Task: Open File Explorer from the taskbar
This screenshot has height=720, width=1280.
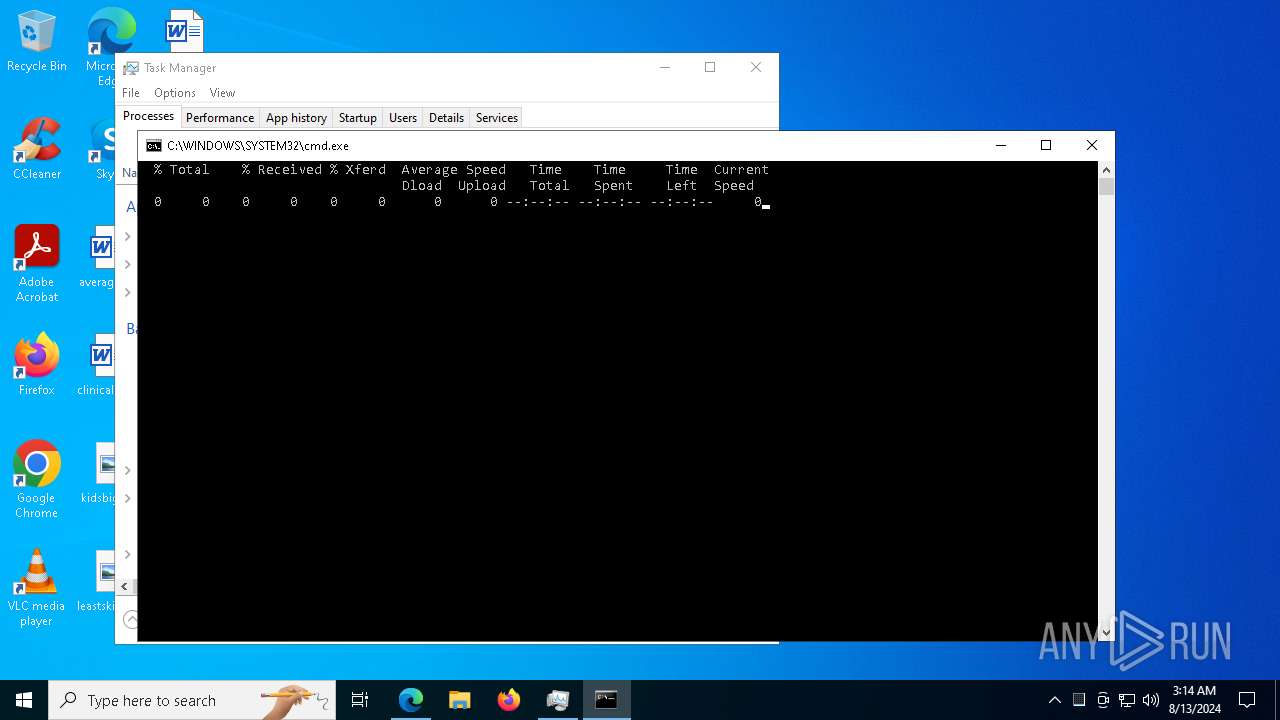Action: coord(460,700)
